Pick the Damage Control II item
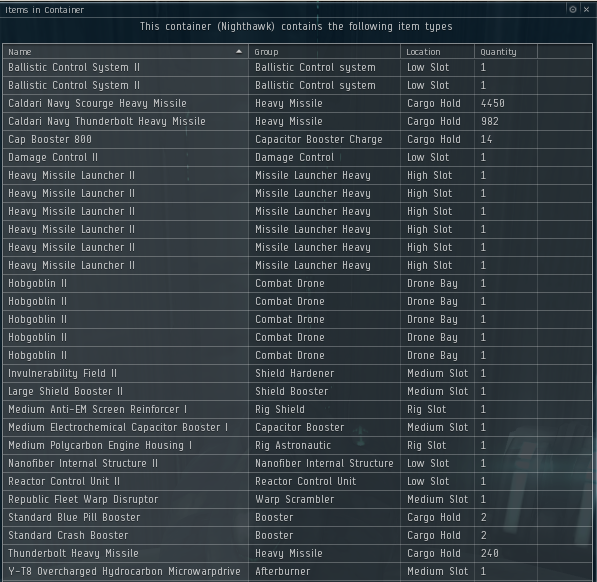597x582 pixels. 297,157
